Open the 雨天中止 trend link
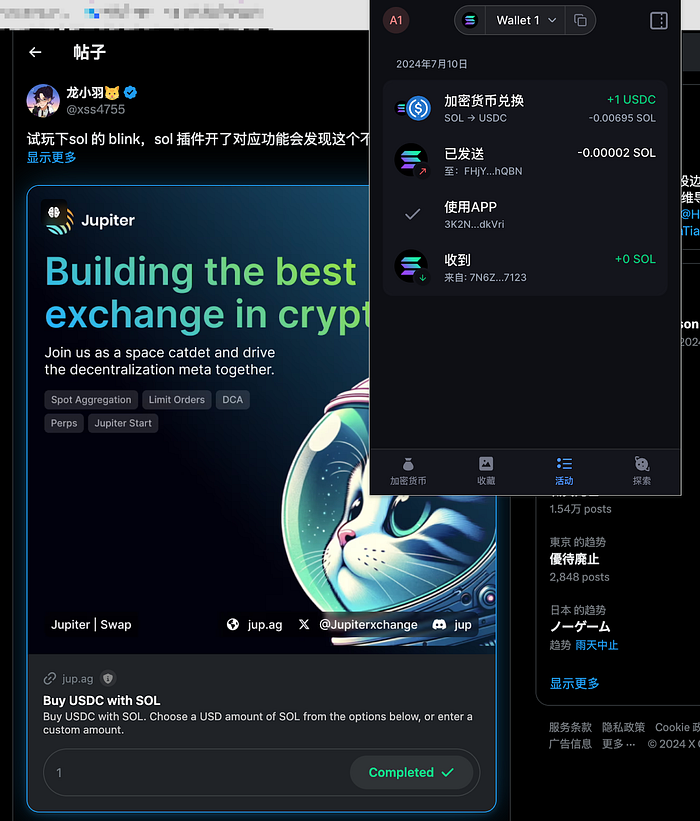 pyautogui.click(x=596, y=645)
